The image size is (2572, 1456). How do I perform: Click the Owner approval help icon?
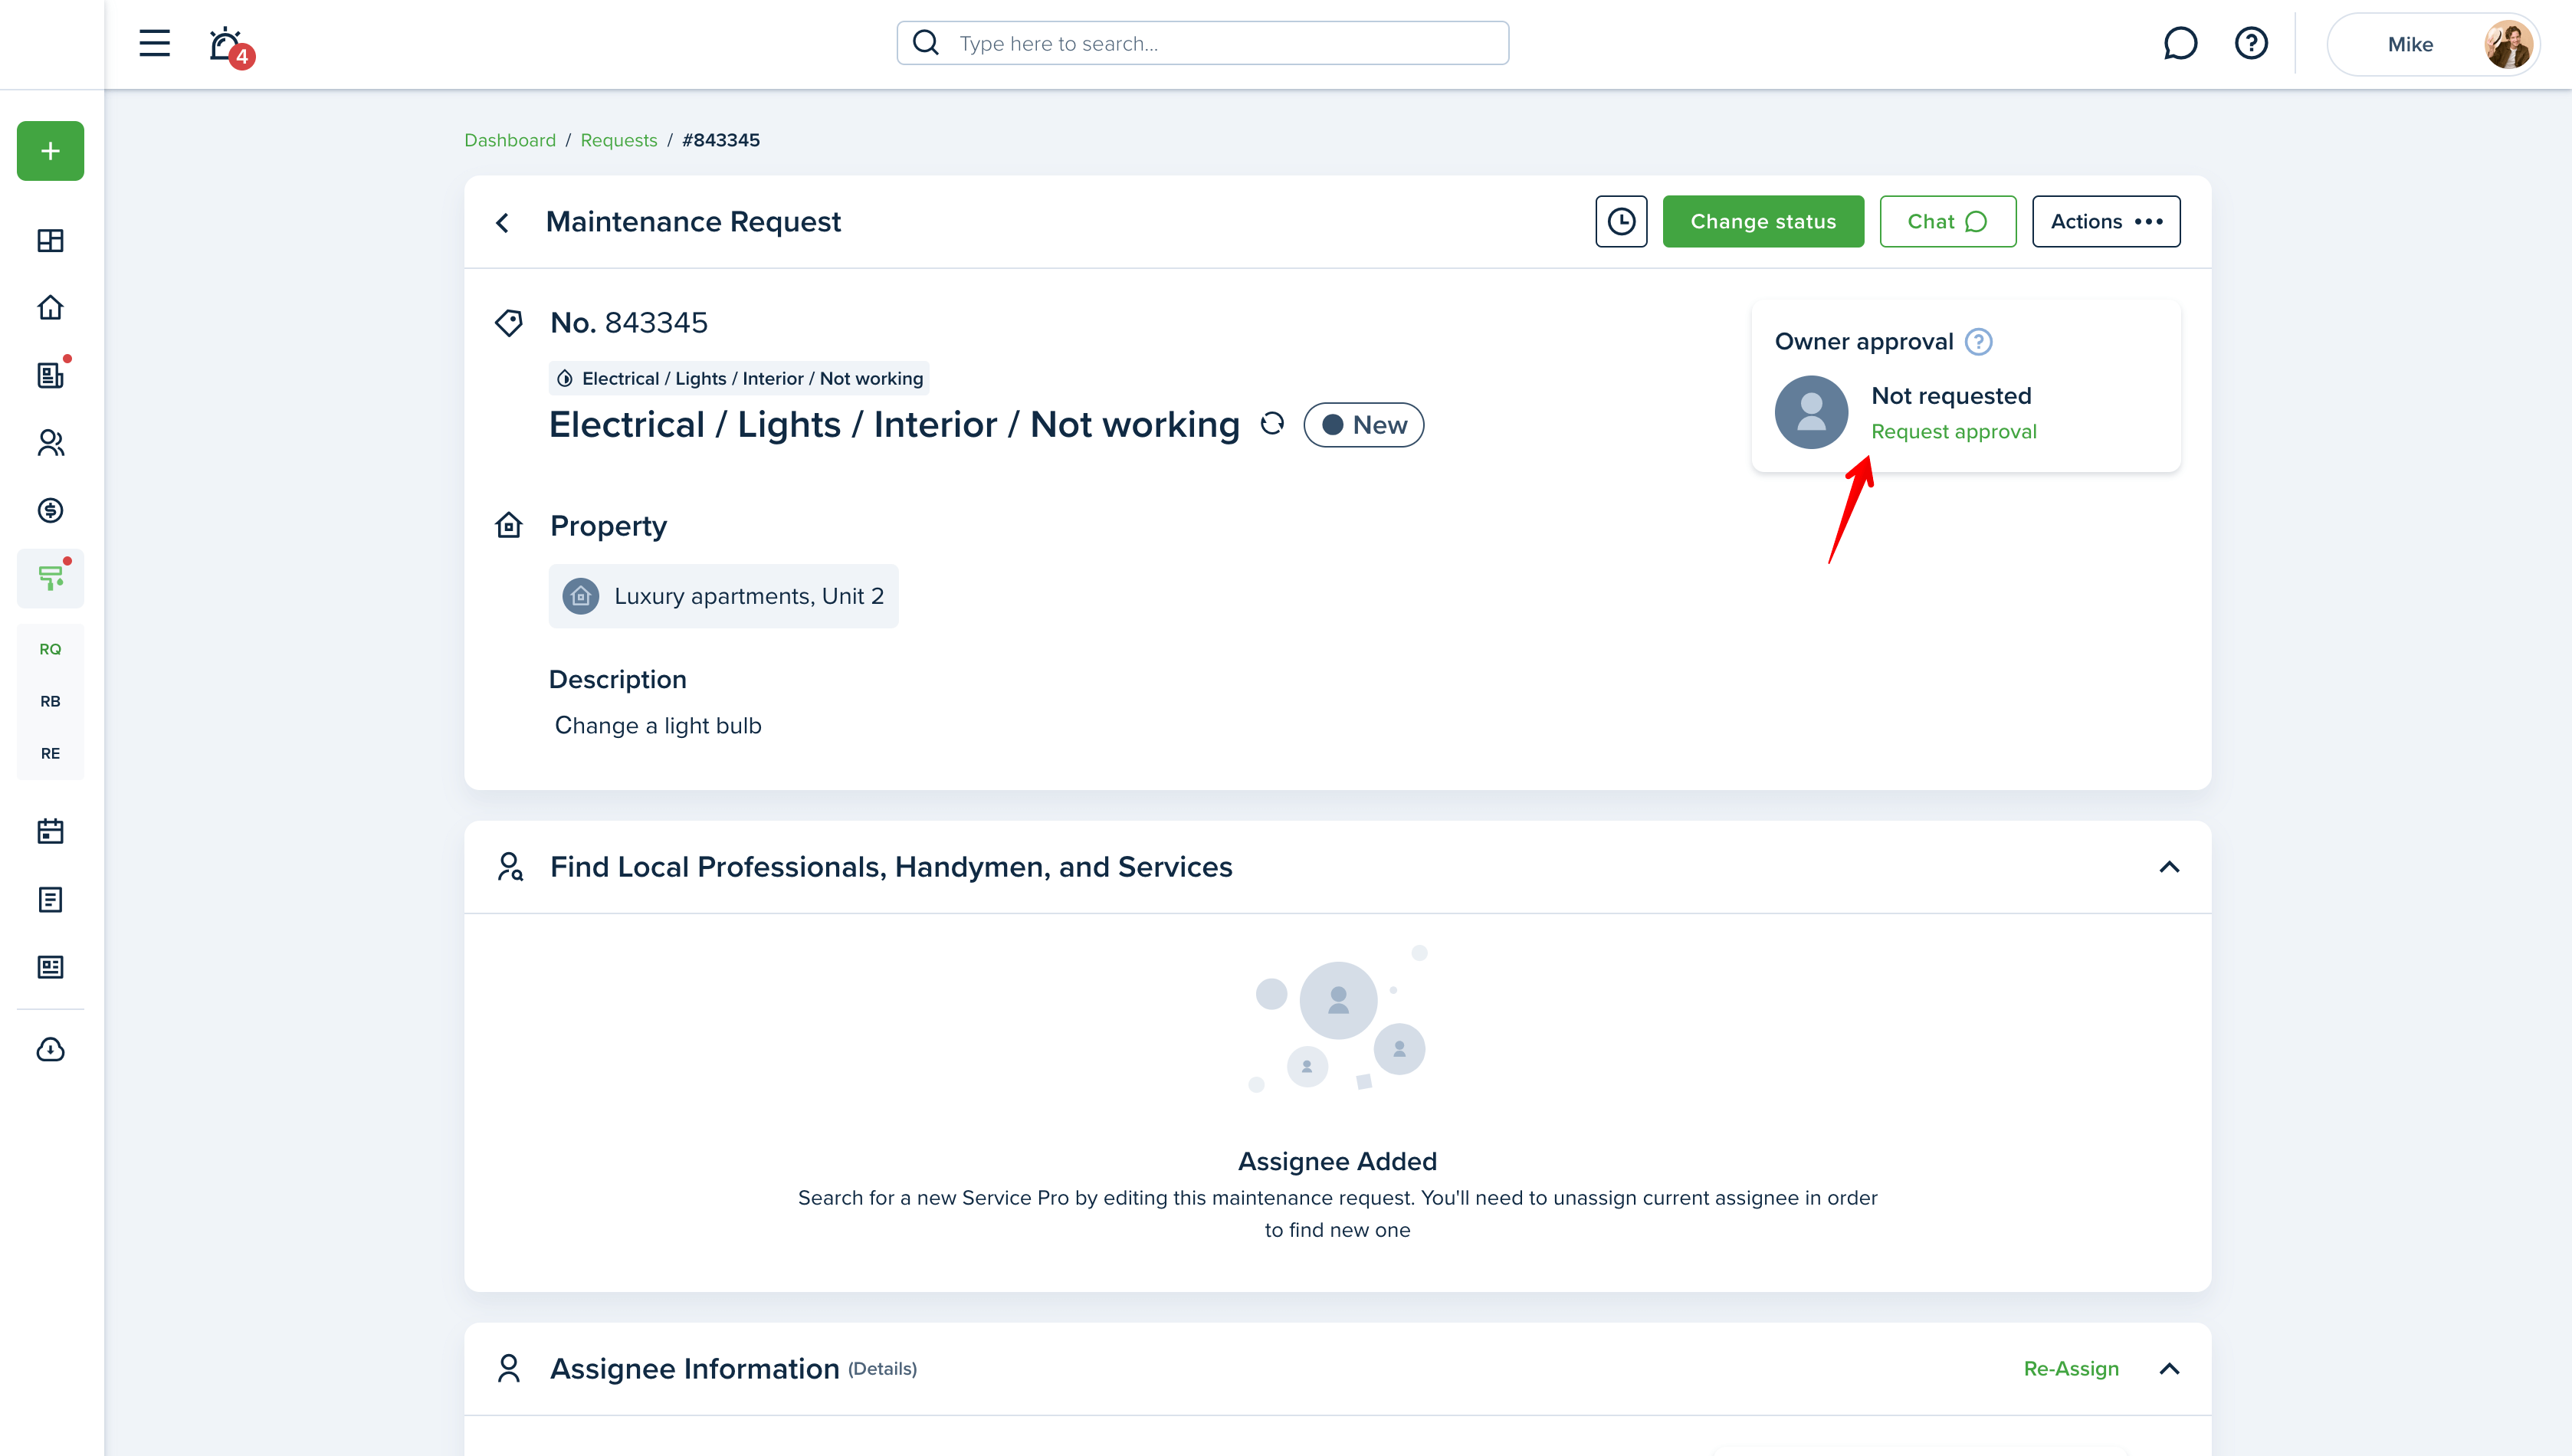click(1978, 342)
